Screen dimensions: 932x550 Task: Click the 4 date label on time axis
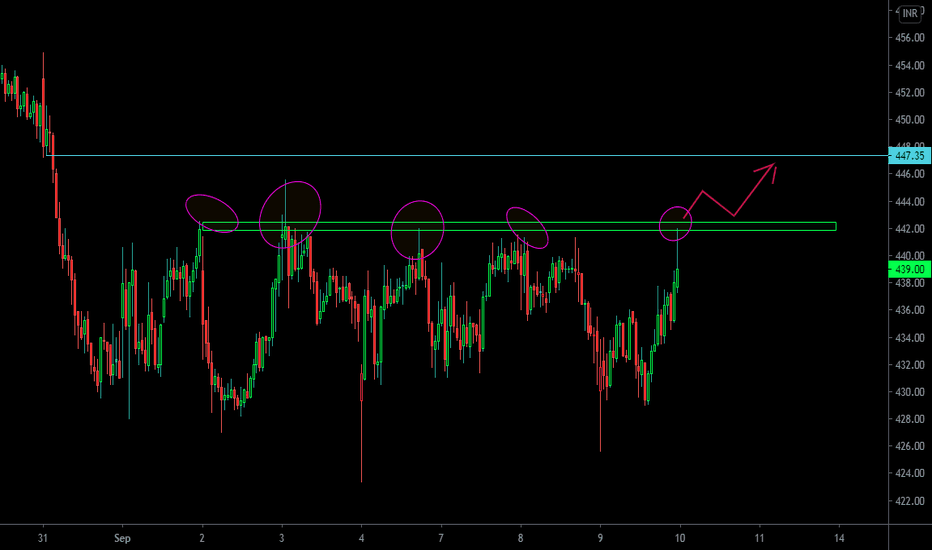361,538
